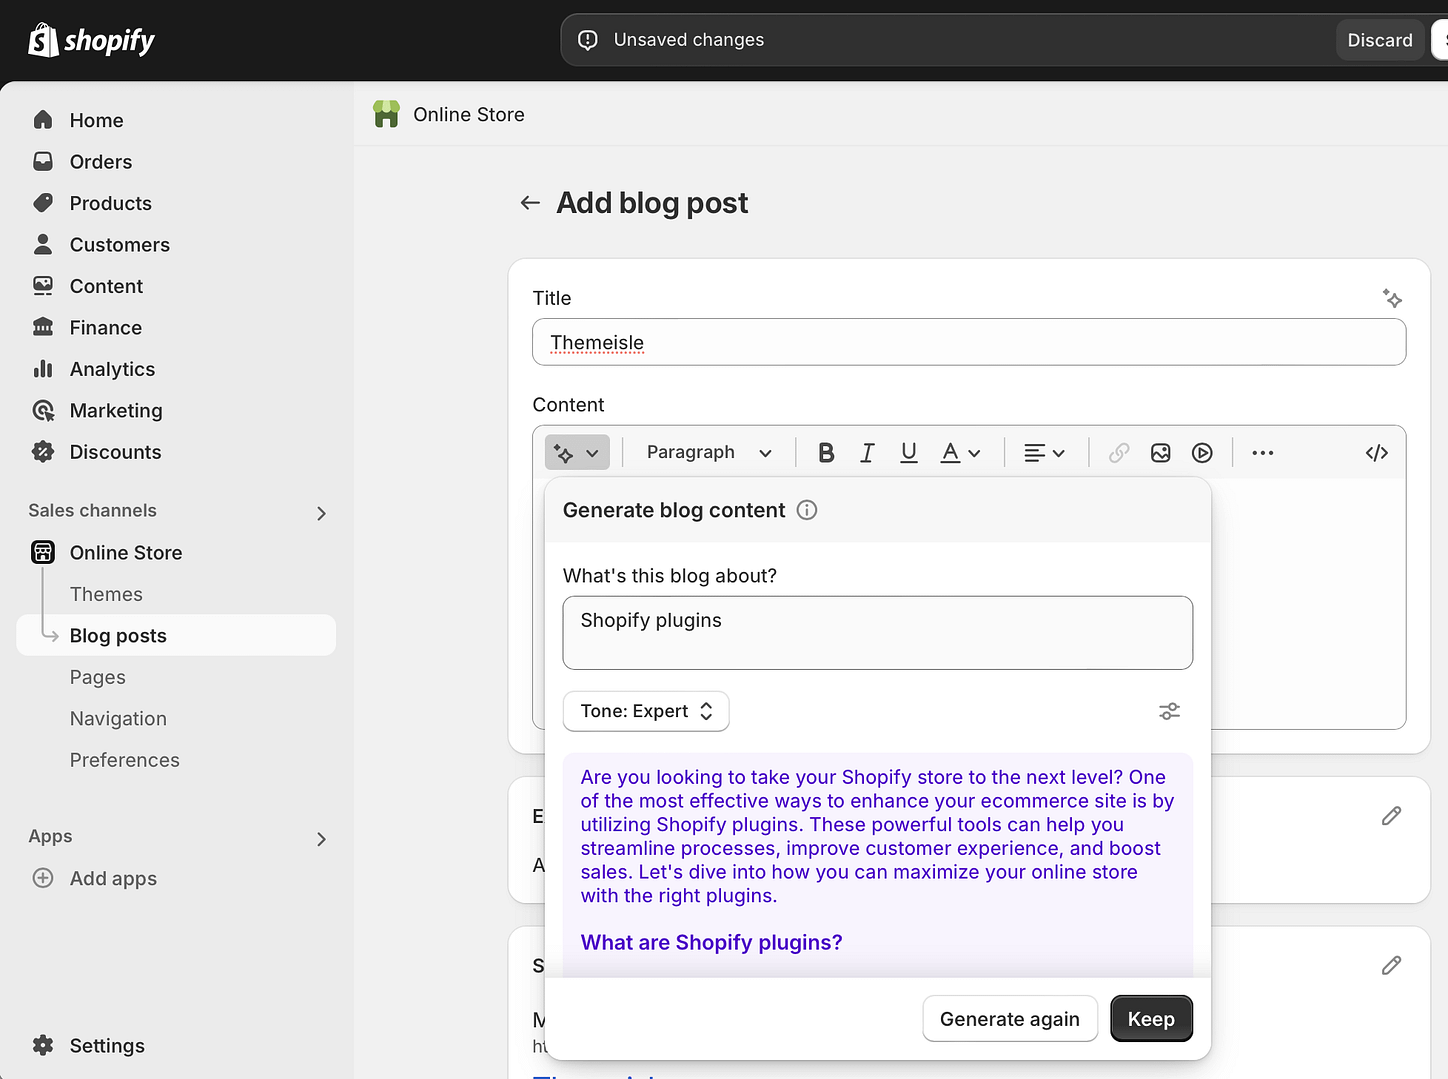Go to Orders in sidebar
Screen dimensions: 1448x1079
pyautogui.click(x=100, y=162)
